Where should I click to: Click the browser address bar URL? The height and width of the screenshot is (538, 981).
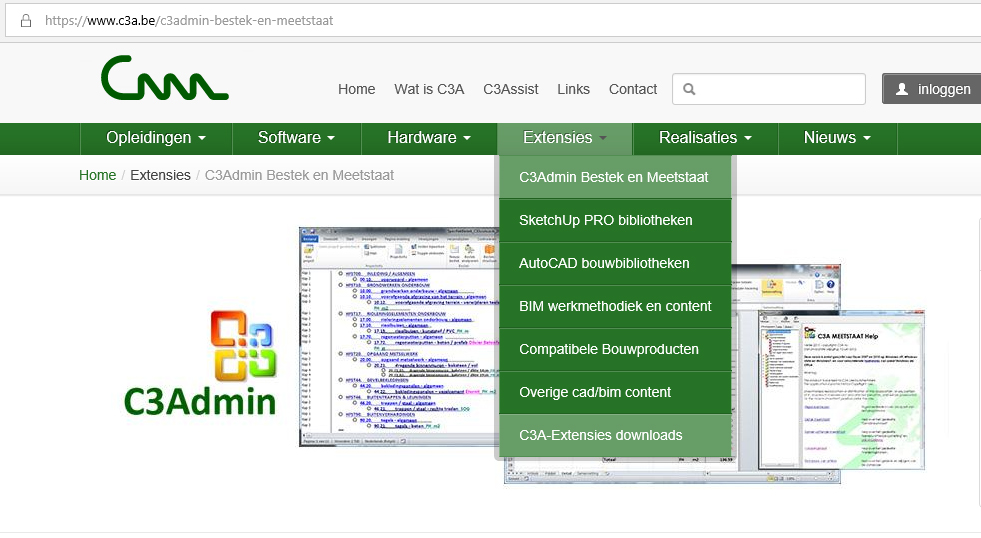tap(189, 21)
